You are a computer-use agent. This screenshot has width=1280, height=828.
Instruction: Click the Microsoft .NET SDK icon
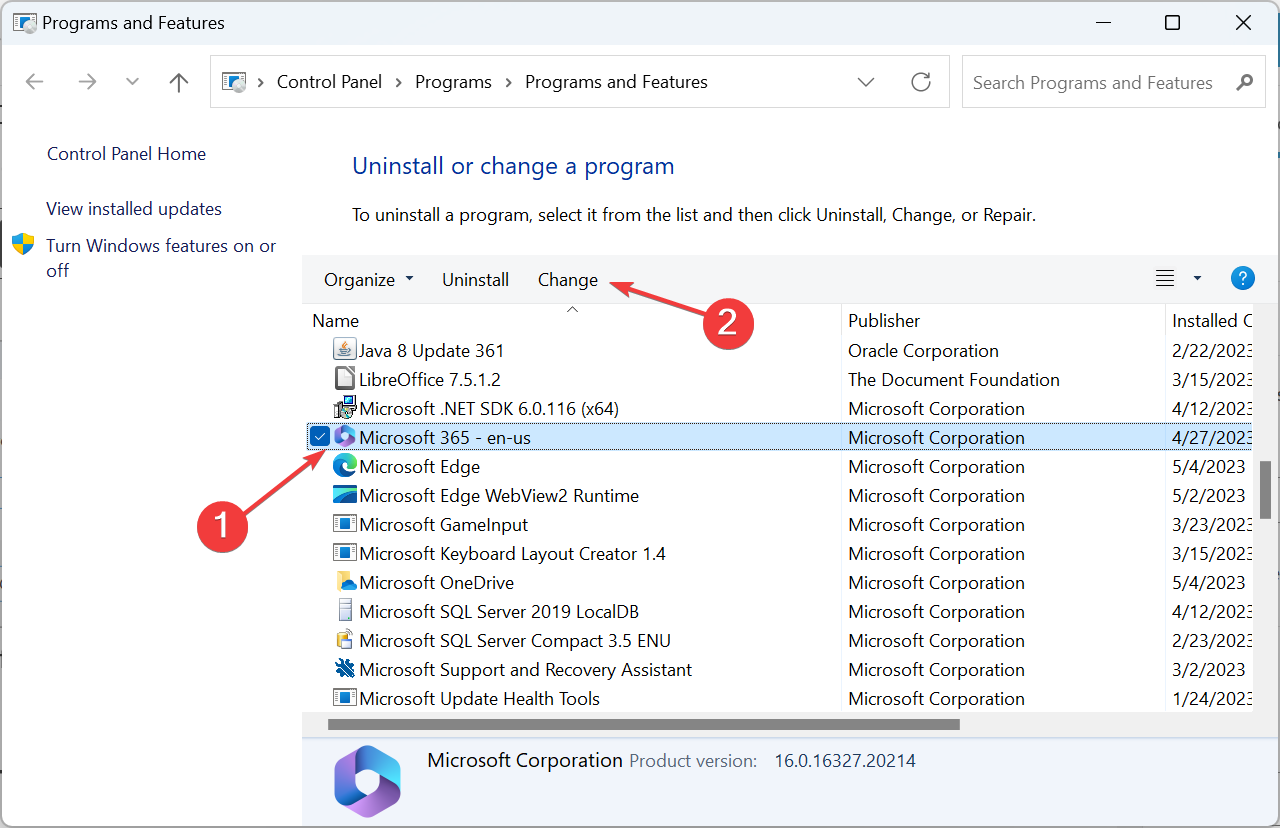345,407
